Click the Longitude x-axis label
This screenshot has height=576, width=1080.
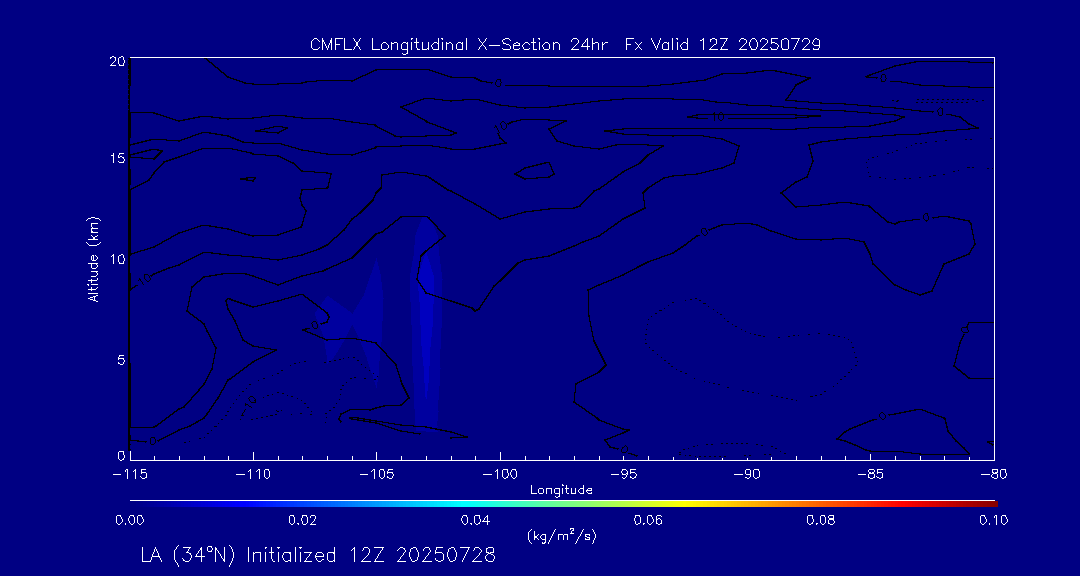(561, 490)
